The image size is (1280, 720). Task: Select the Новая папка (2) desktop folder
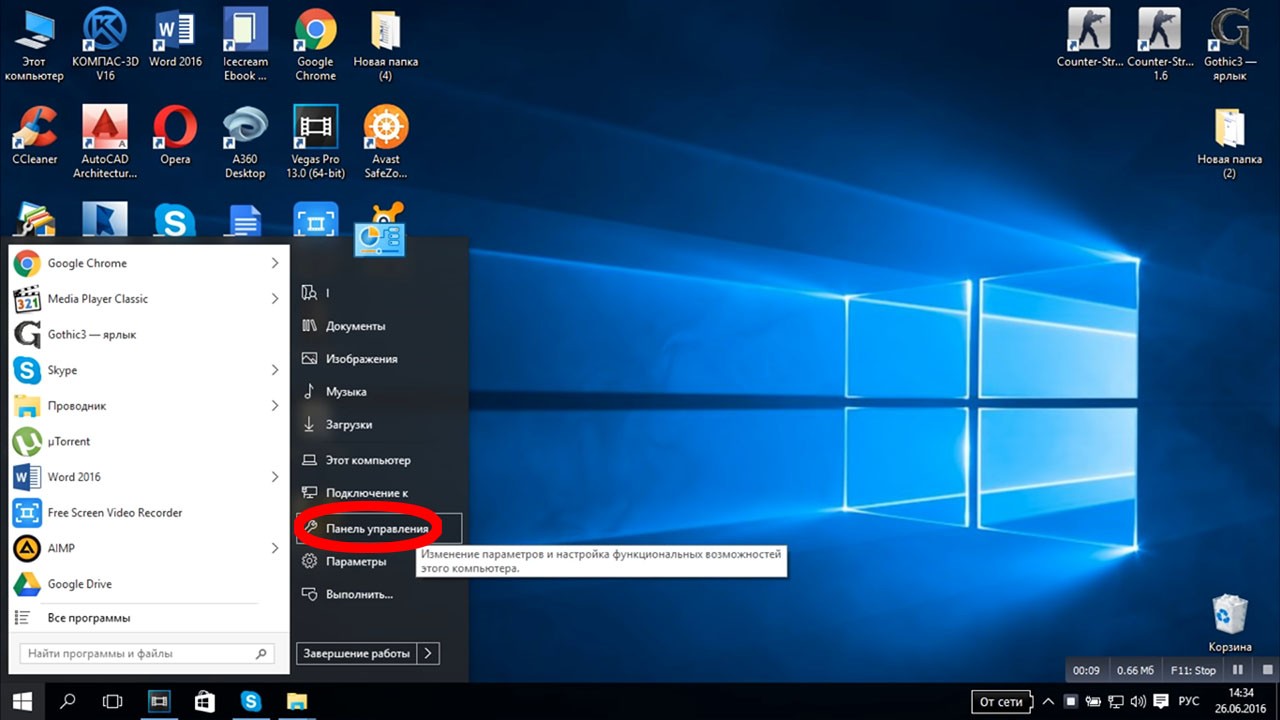tap(1229, 142)
